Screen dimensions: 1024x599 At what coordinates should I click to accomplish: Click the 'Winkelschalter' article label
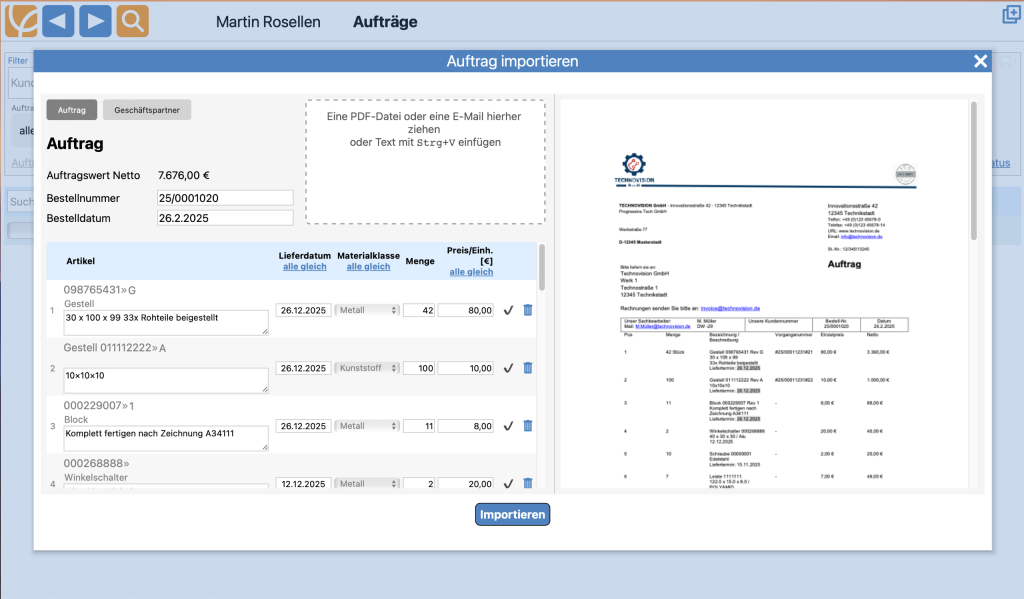click(96, 478)
